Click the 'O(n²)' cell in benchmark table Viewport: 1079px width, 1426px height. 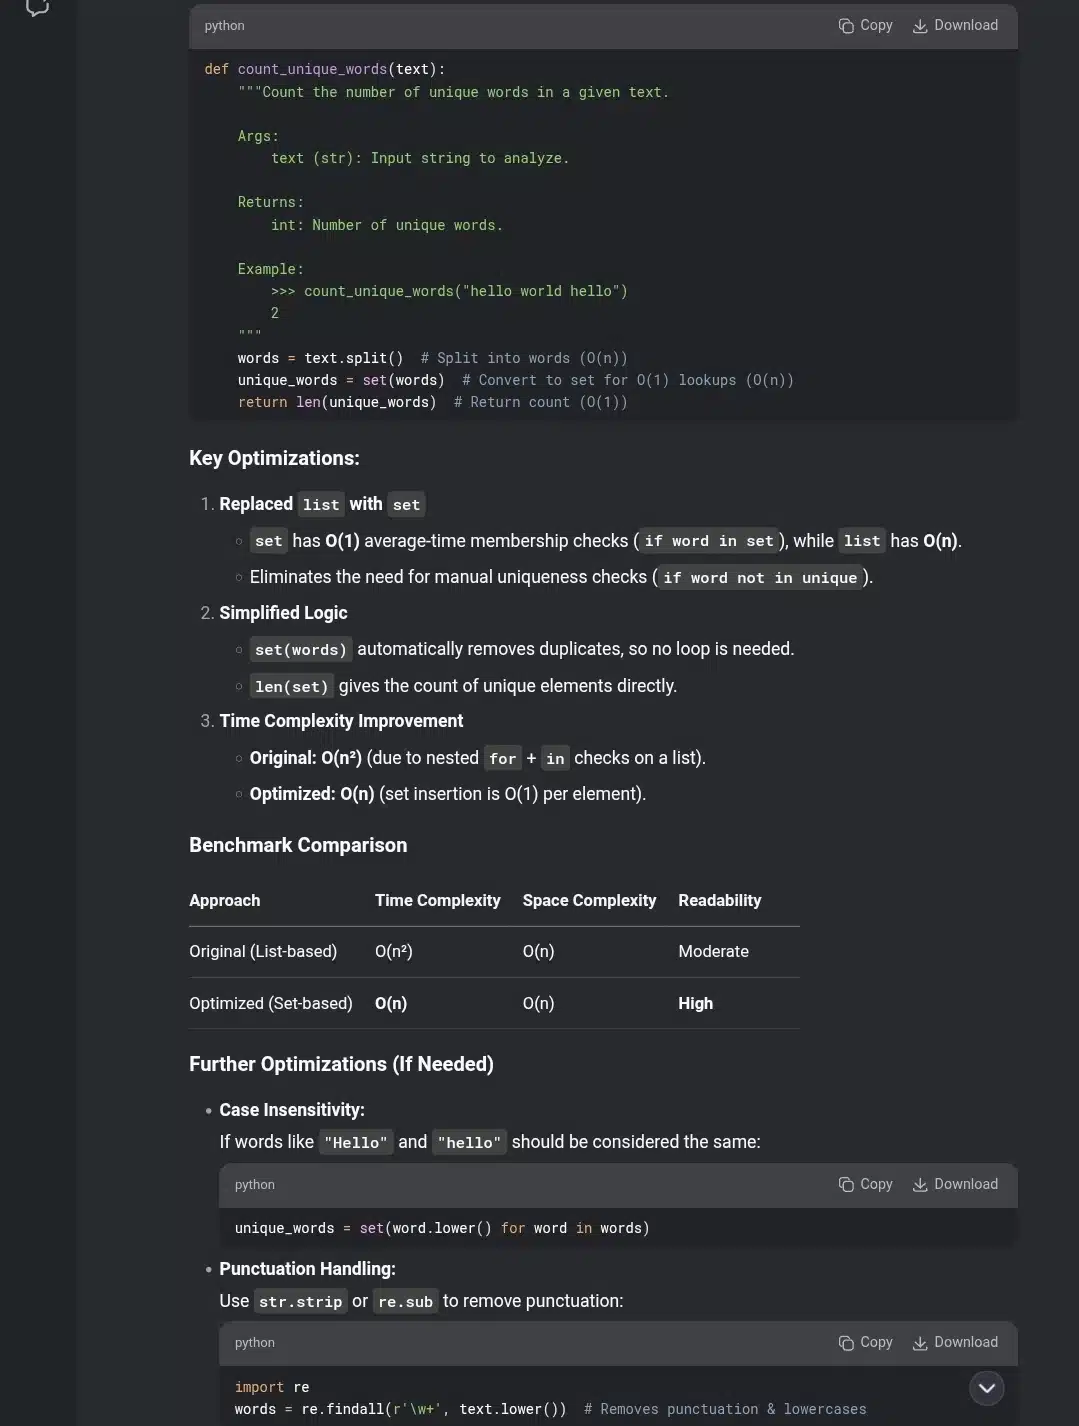[394, 951]
